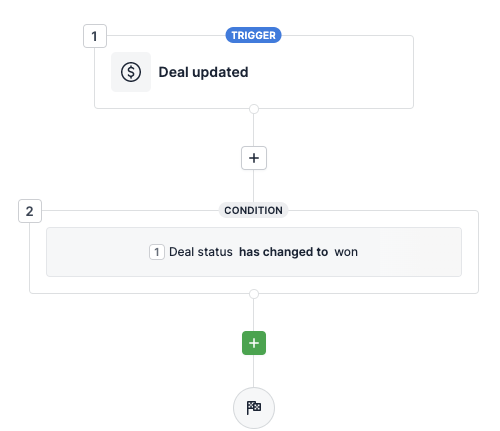Click the white plus button below the trigger

point(254,158)
